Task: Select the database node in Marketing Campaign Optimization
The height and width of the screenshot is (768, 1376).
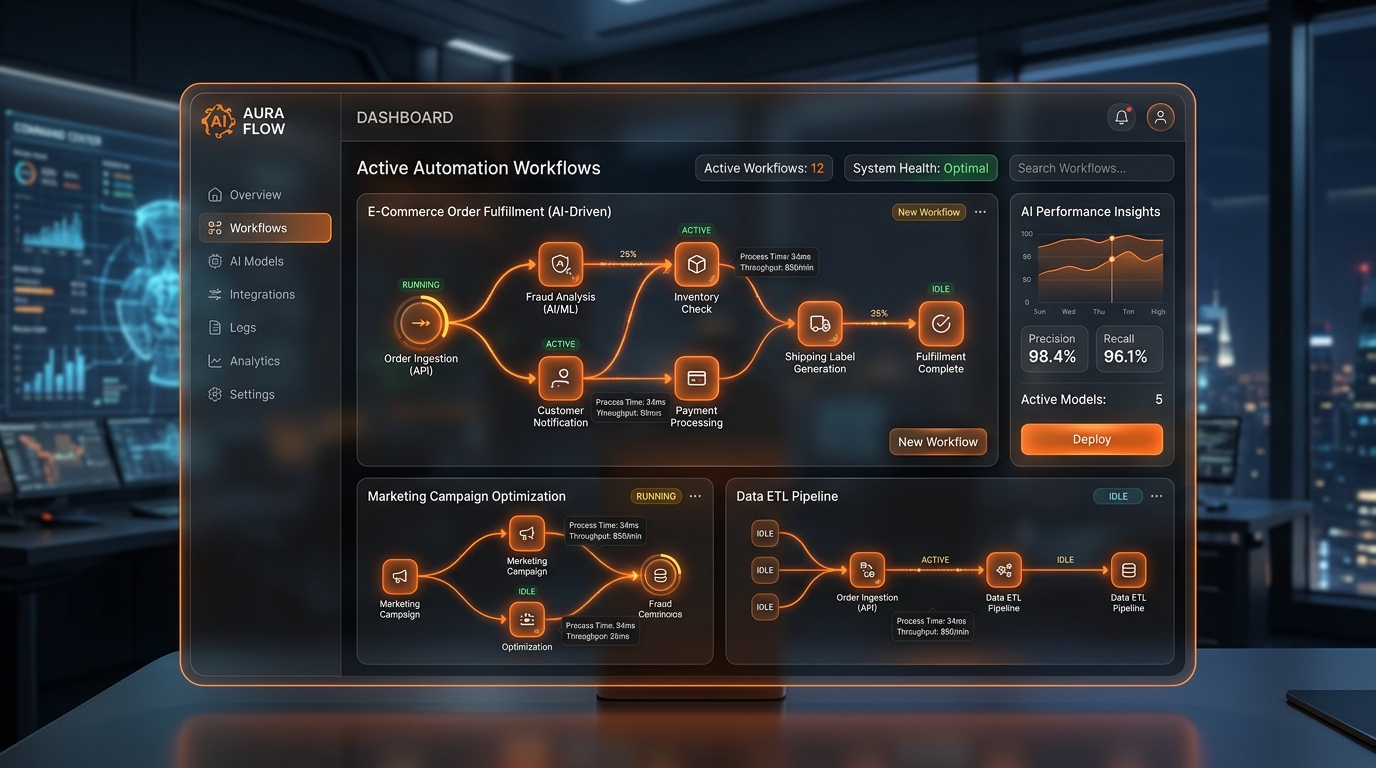Action: (659, 575)
